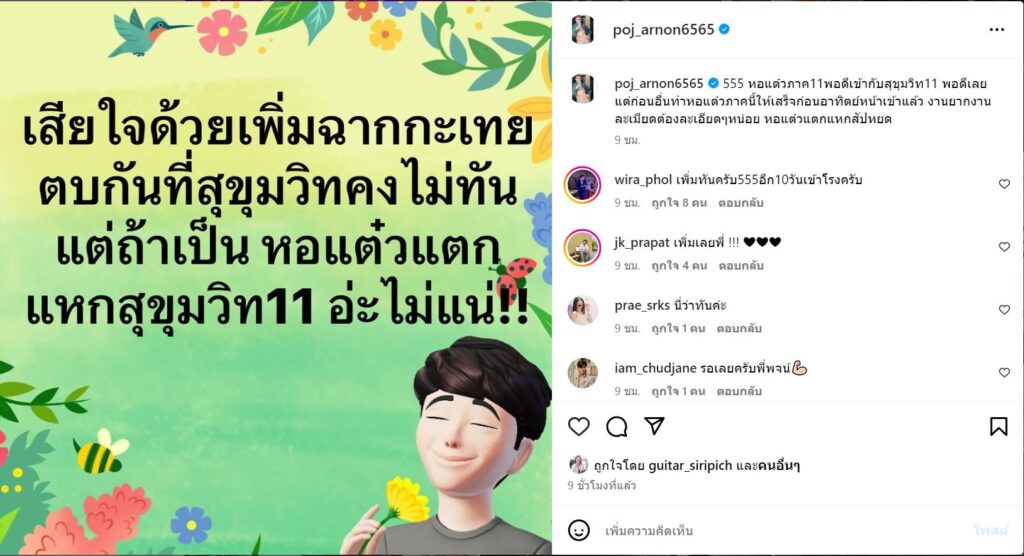This screenshot has height=556, width=1024.
Task: Click the blue post button
Action: 990,531
